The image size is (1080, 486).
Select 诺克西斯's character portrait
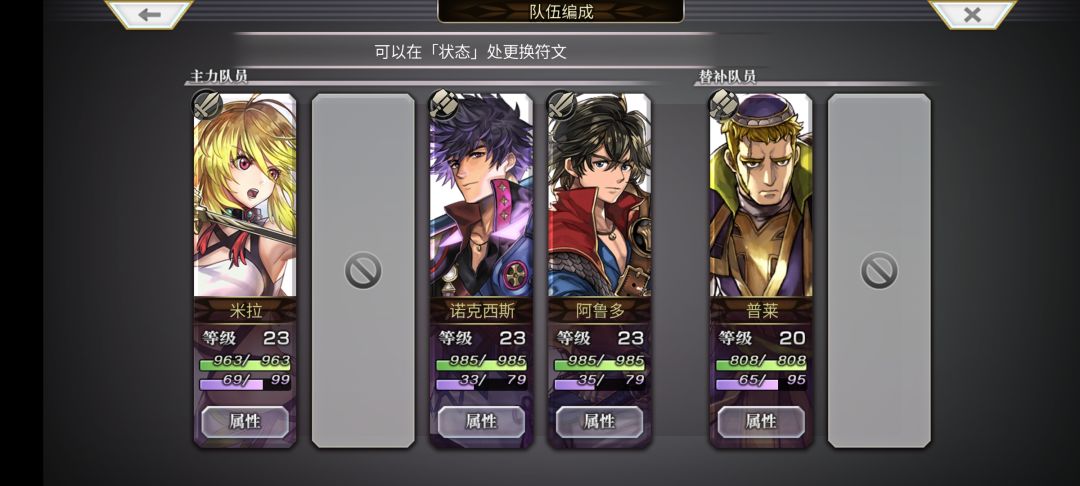click(x=481, y=196)
